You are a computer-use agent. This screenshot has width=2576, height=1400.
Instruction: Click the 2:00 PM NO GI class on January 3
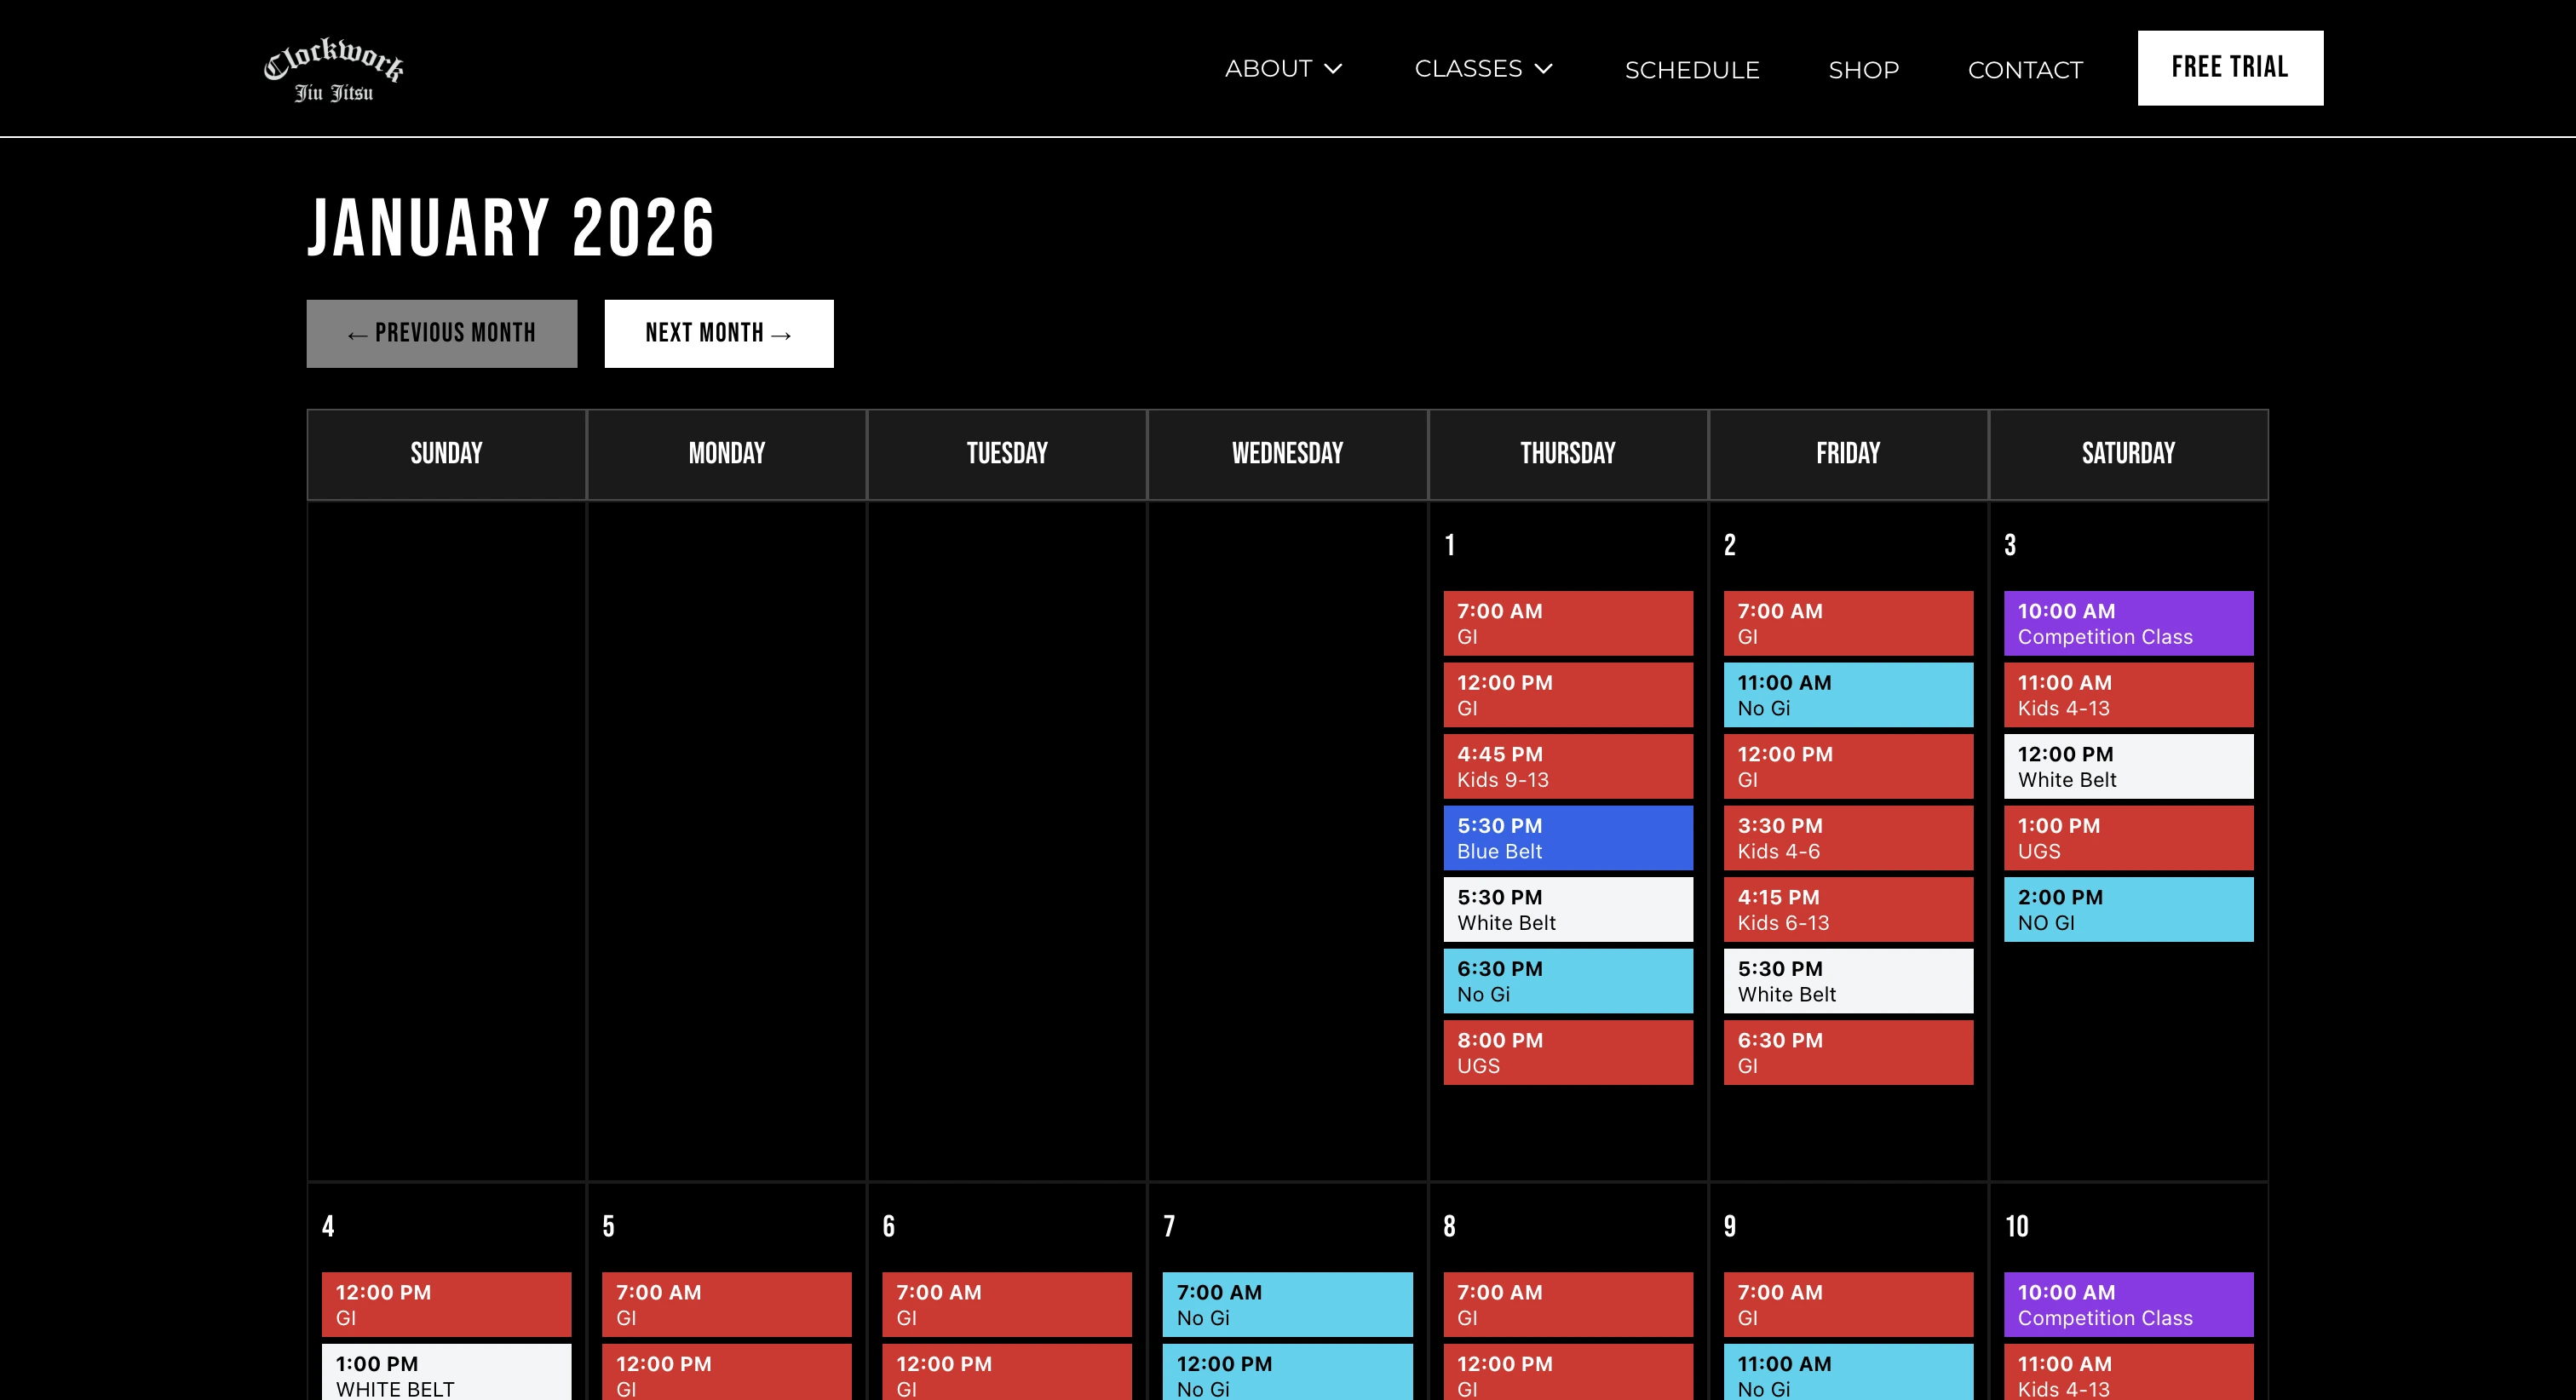[2128, 909]
